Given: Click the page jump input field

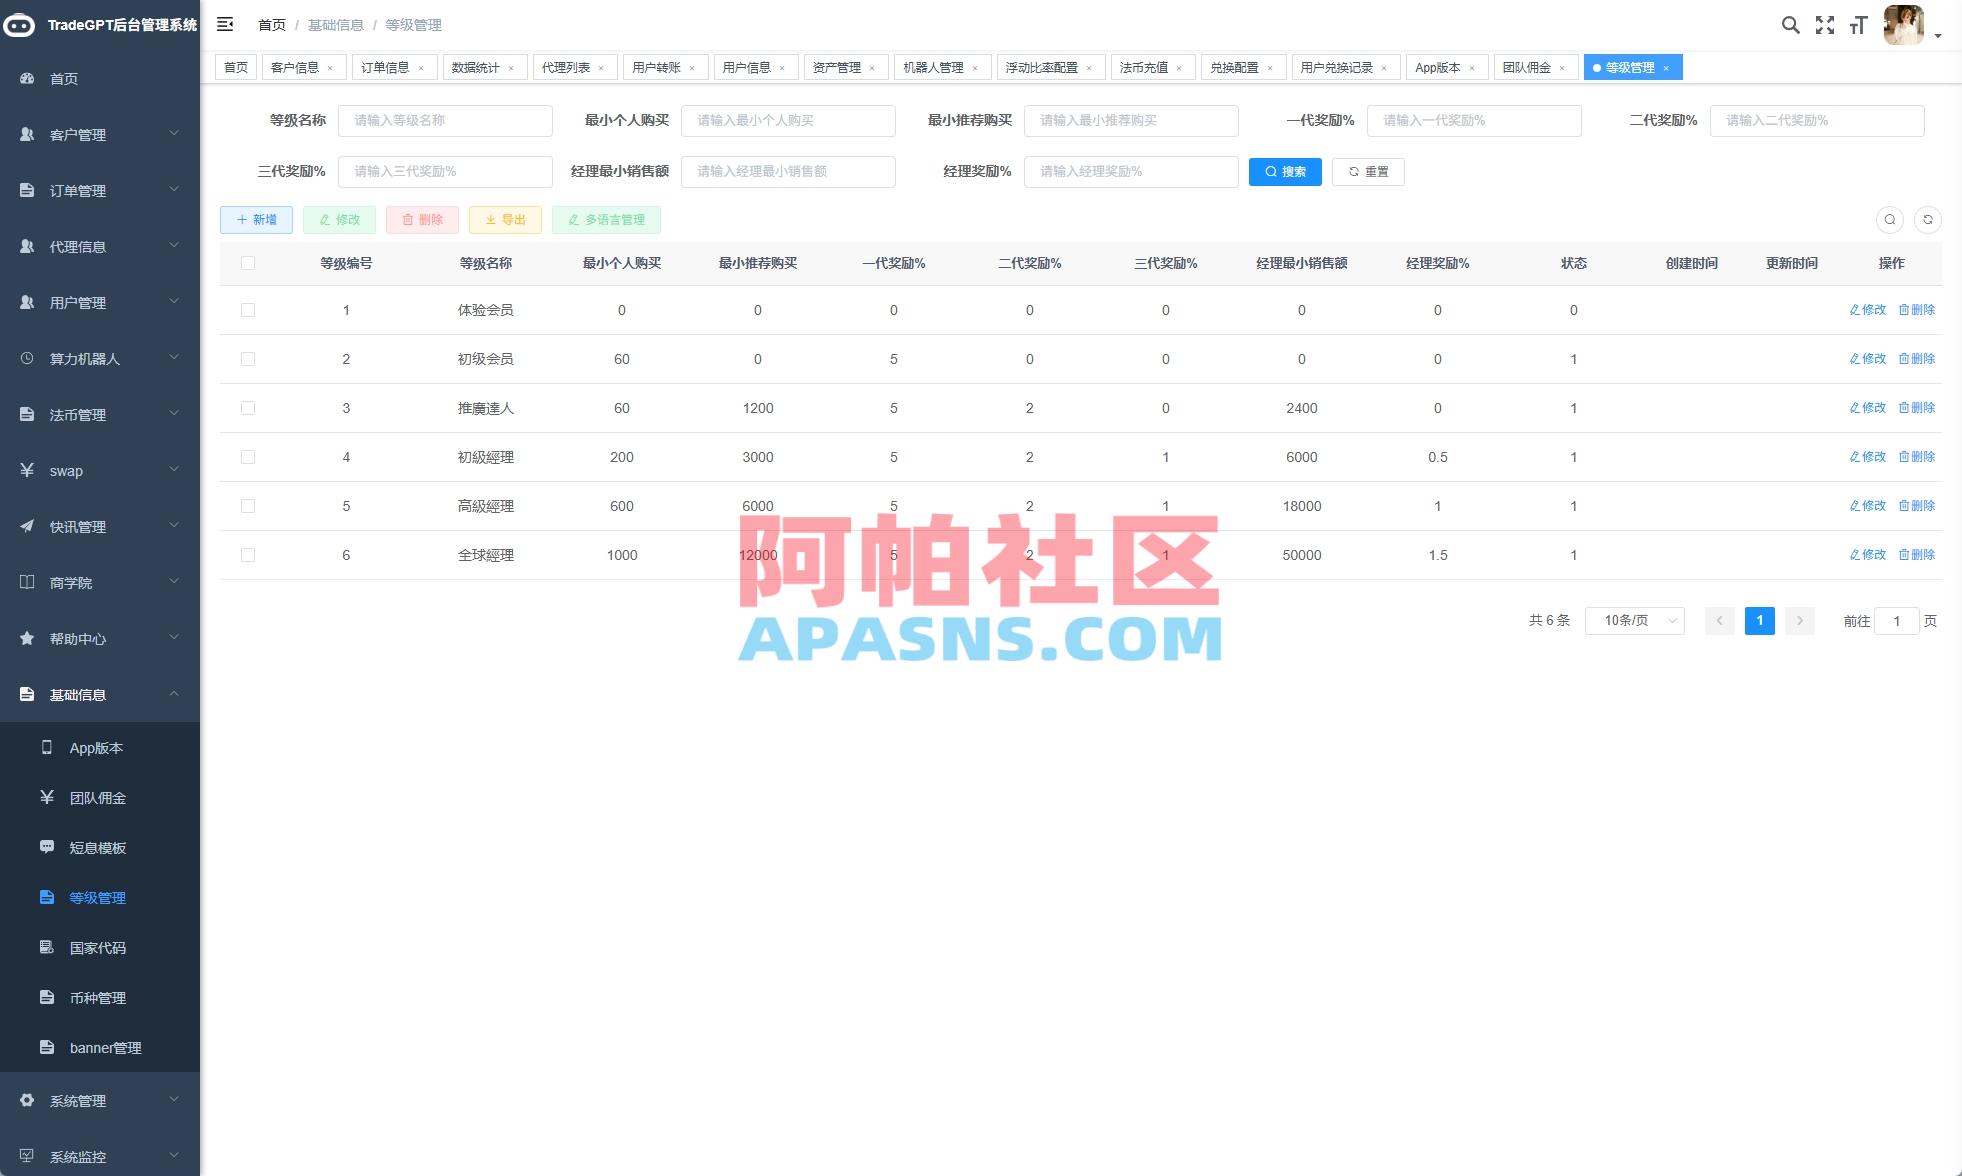Looking at the screenshot, I should point(1898,620).
